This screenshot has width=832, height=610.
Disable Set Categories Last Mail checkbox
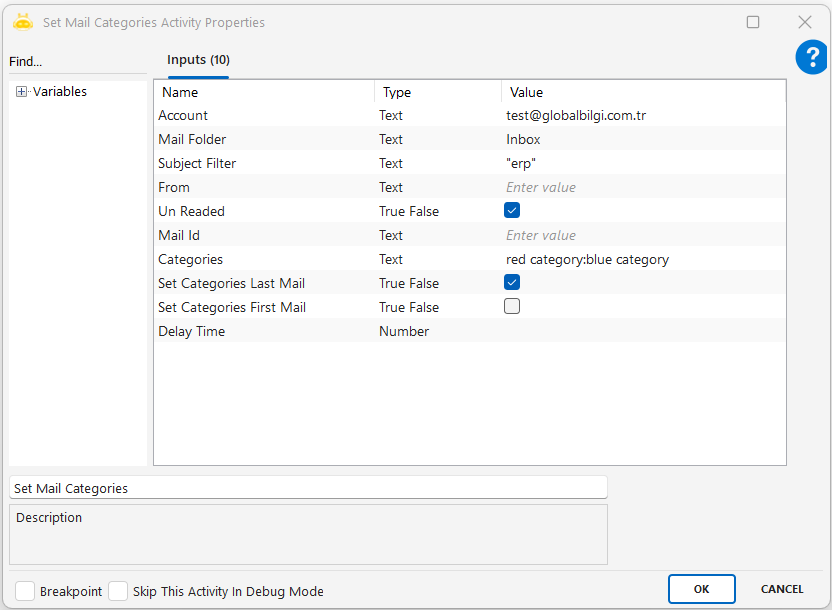pos(512,283)
